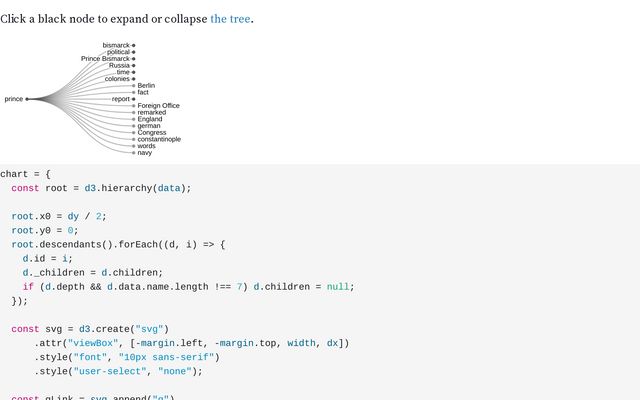
Task: Expand the report node dot
Action: point(134,99)
